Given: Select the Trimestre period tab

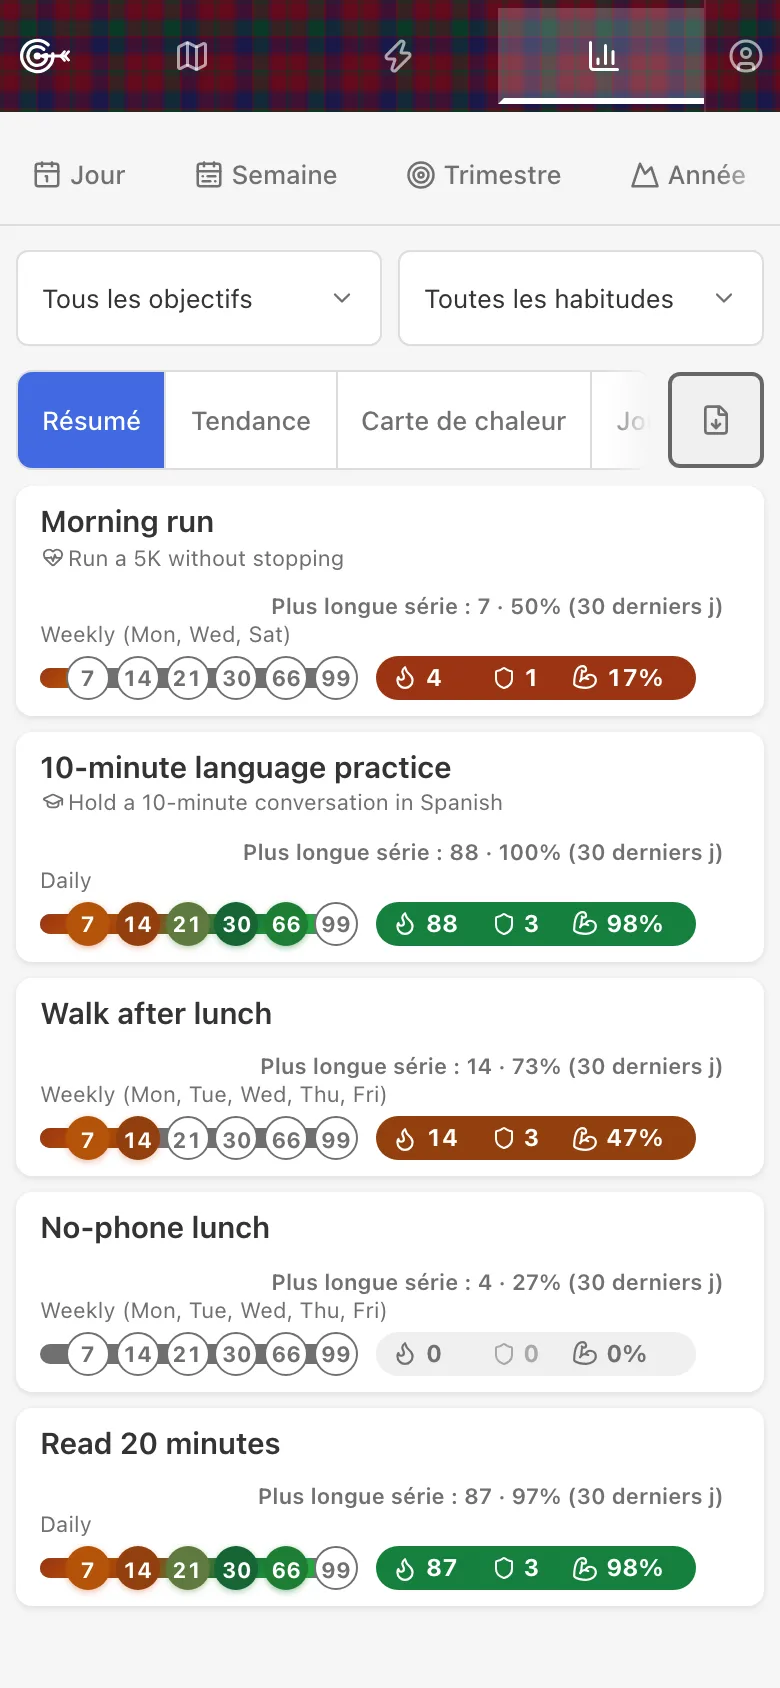Looking at the screenshot, I should (x=484, y=175).
